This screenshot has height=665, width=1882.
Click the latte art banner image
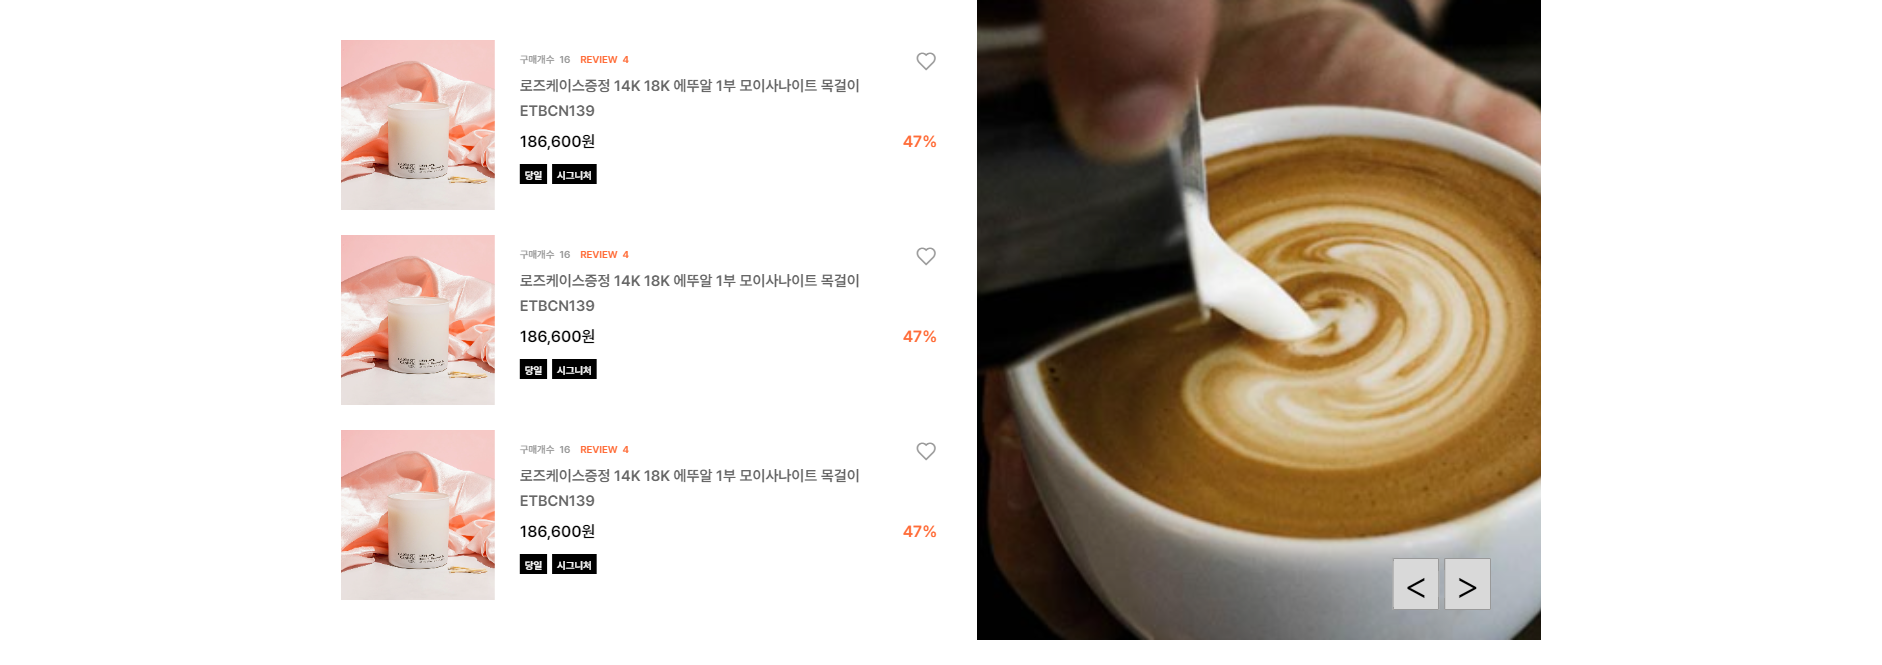point(1258,320)
